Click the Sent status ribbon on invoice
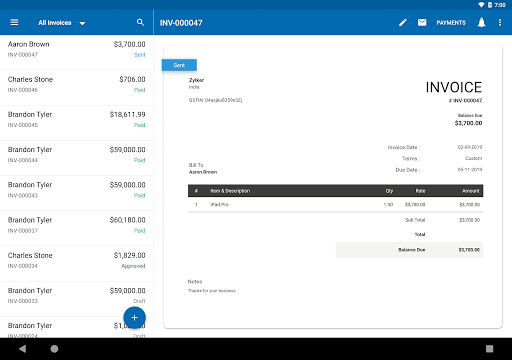Viewport: 512px width, 360px height. tap(179, 65)
